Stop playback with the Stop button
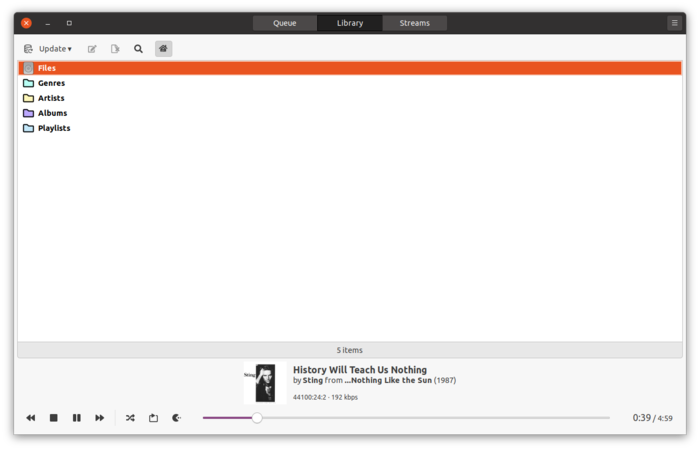700x450 pixels. click(54, 418)
